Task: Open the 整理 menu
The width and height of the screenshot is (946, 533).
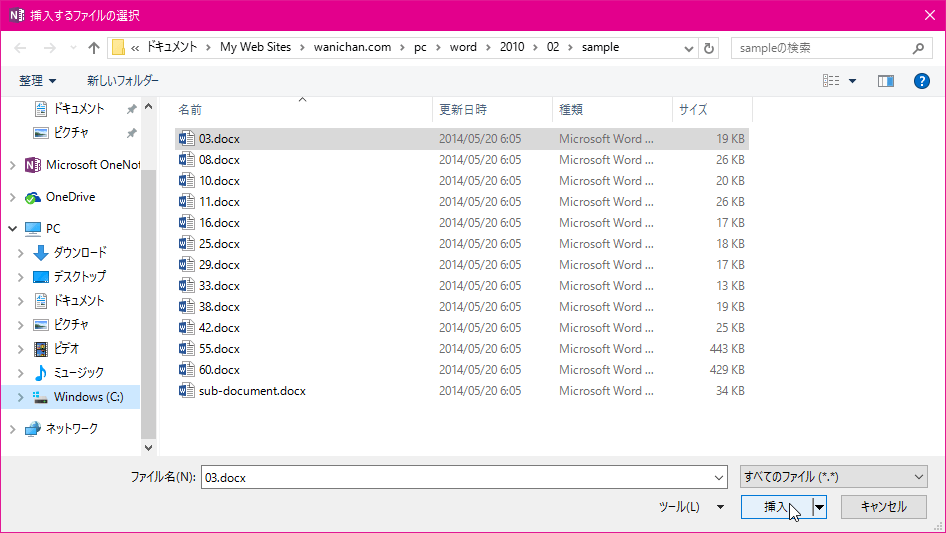Action: 37,80
